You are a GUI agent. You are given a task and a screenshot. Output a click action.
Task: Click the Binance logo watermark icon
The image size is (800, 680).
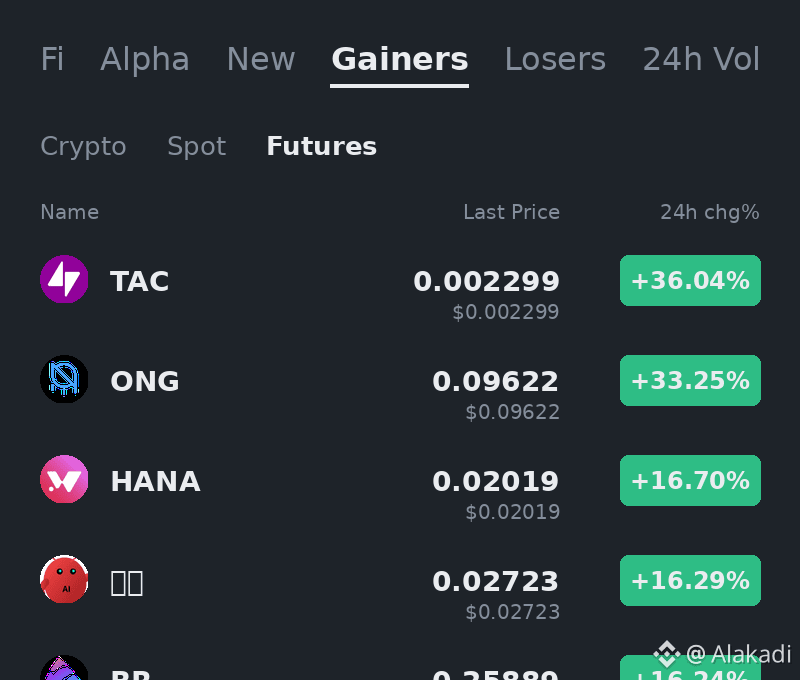(x=667, y=654)
